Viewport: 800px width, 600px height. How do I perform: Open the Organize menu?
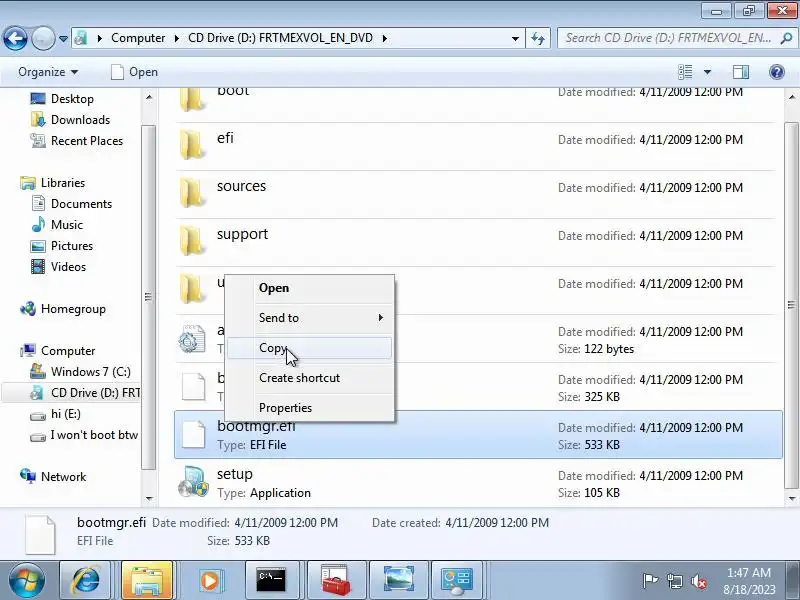point(48,72)
